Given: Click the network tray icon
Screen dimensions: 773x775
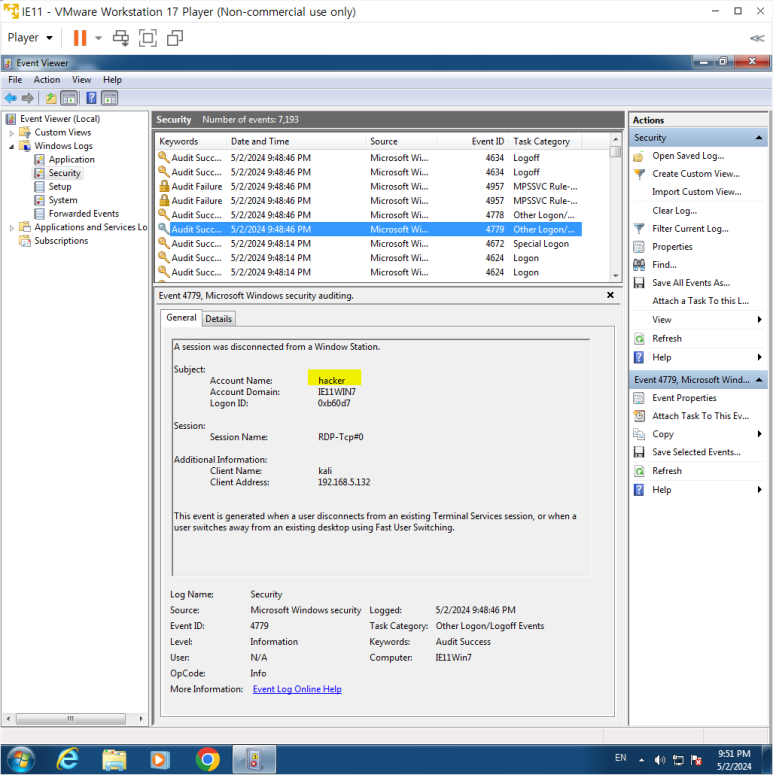Looking at the screenshot, I should click(678, 760).
